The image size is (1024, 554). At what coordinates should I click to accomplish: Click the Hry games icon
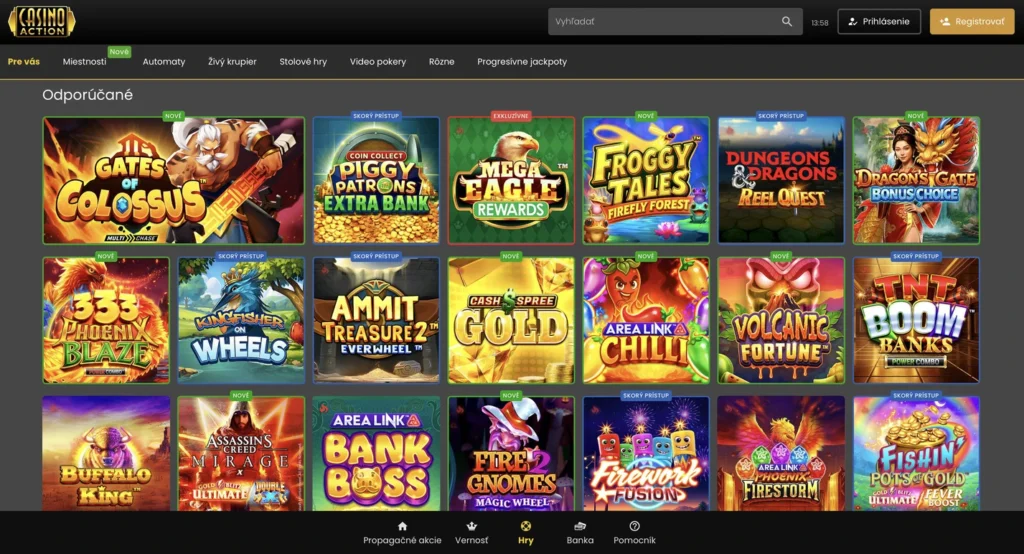click(x=526, y=526)
